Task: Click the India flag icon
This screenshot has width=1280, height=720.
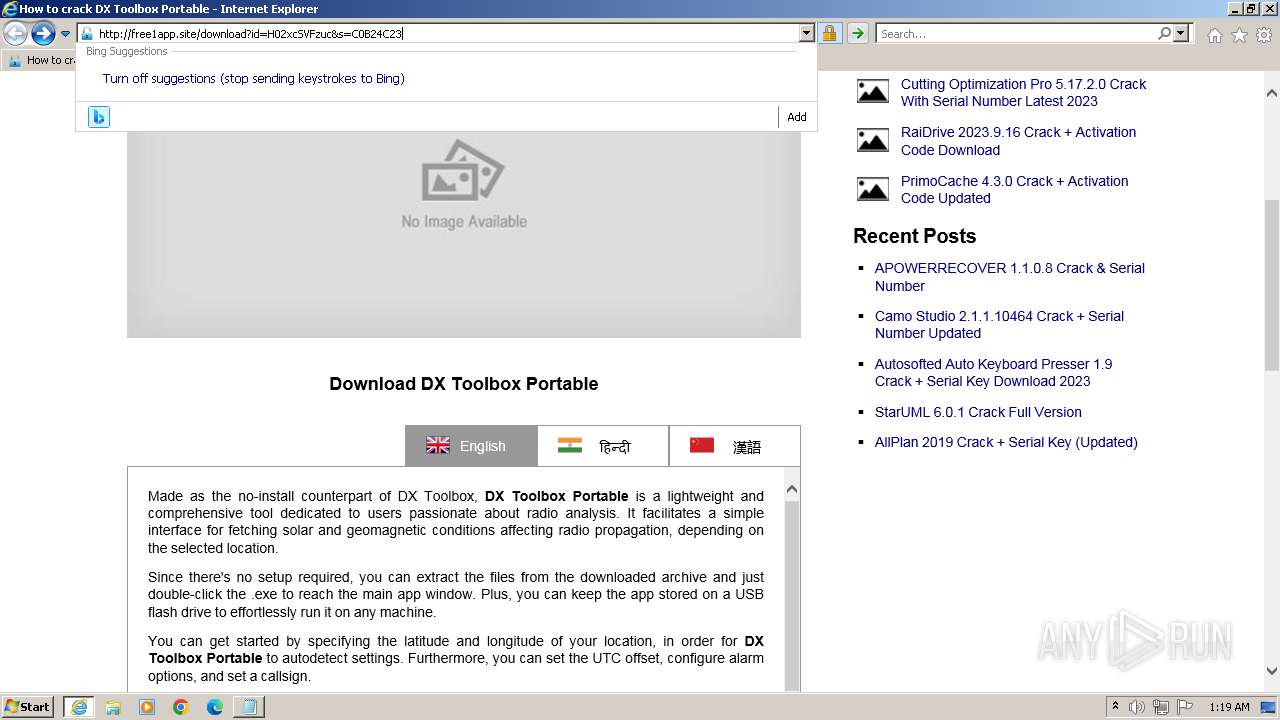Action: pos(570,446)
